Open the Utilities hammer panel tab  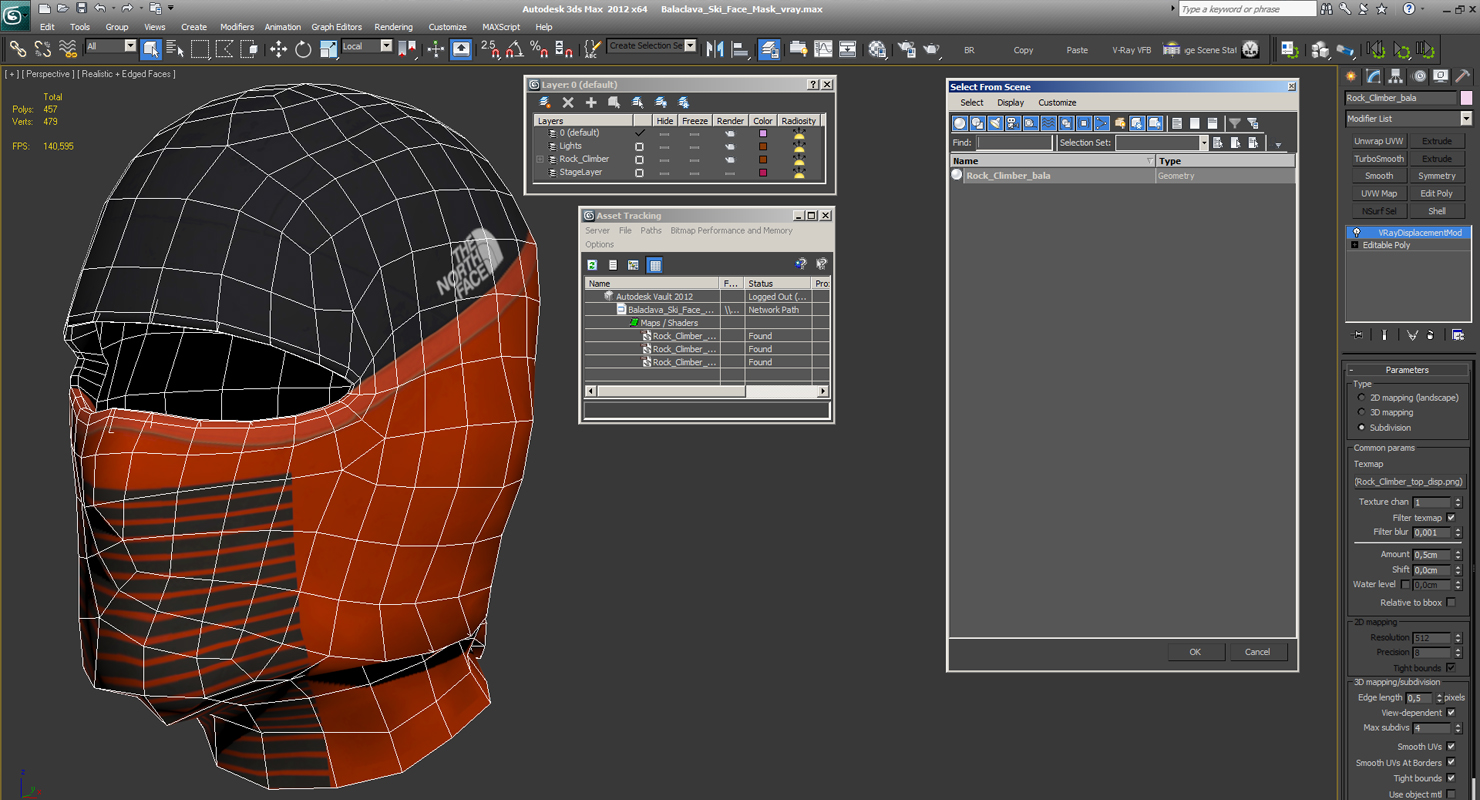click(1463, 76)
